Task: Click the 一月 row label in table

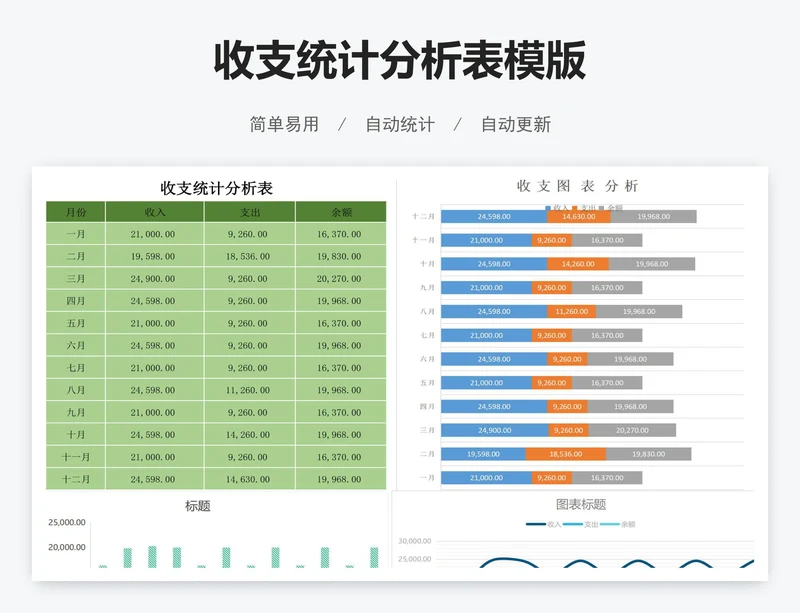Action: tap(76, 234)
